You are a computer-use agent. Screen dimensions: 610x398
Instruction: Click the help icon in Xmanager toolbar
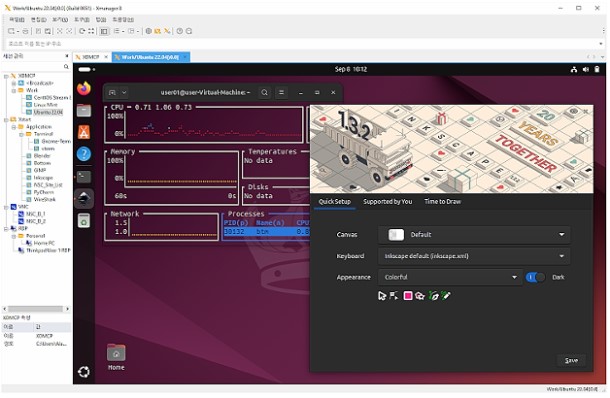179,31
